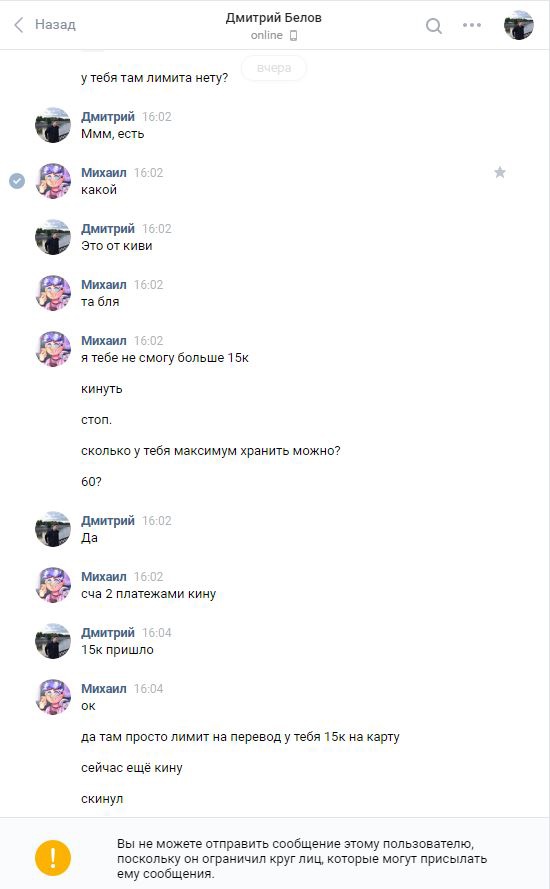Click the вчера date label
The image size is (550, 889).
(x=274, y=68)
